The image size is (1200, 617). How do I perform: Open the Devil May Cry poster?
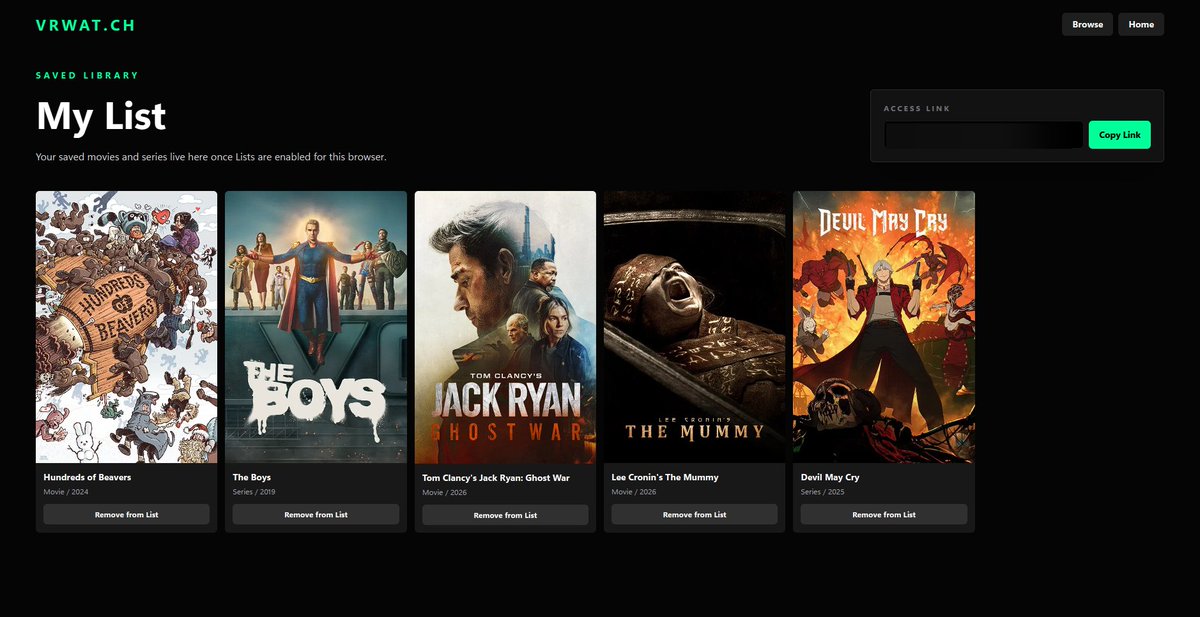[884, 327]
